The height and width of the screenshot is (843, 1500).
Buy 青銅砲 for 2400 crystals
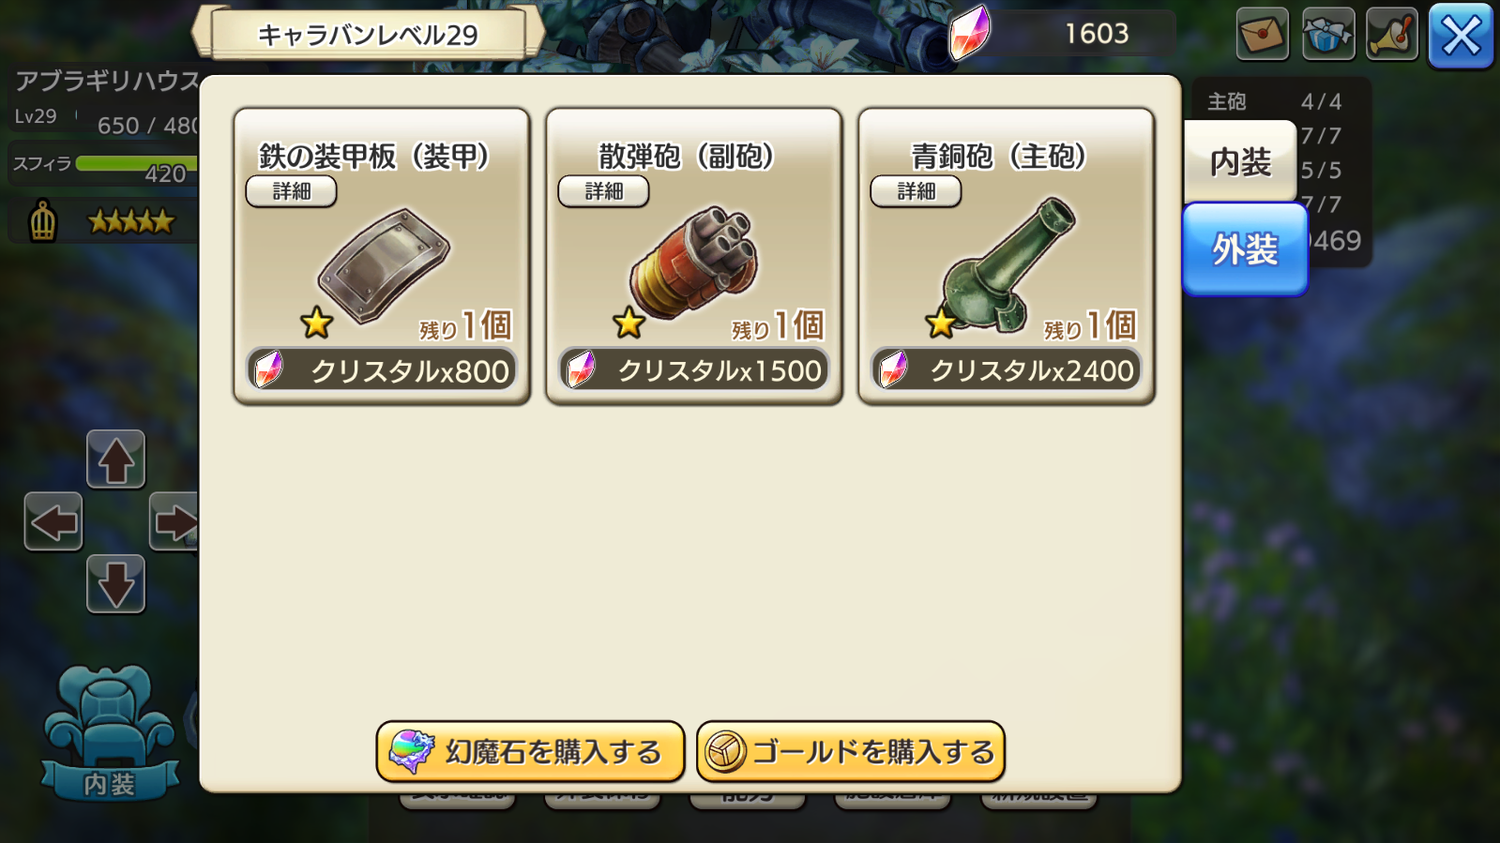(1006, 370)
